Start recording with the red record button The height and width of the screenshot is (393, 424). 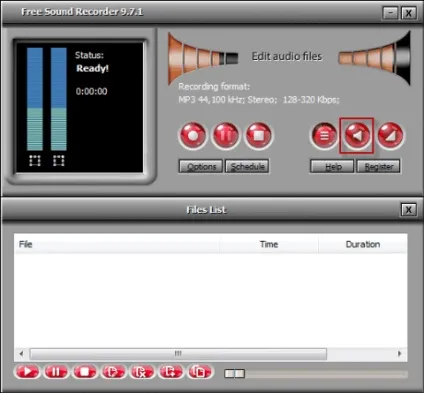(x=193, y=136)
